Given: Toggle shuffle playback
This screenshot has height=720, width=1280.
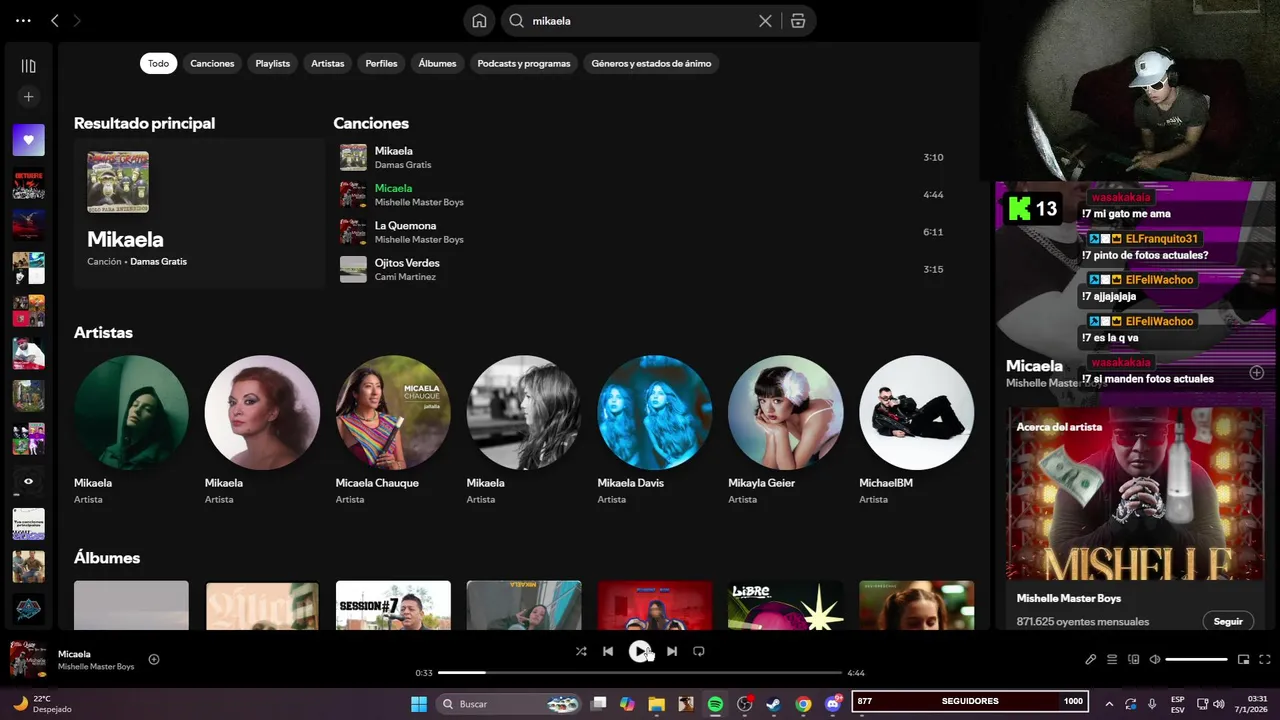Looking at the screenshot, I should pyautogui.click(x=581, y=651).
